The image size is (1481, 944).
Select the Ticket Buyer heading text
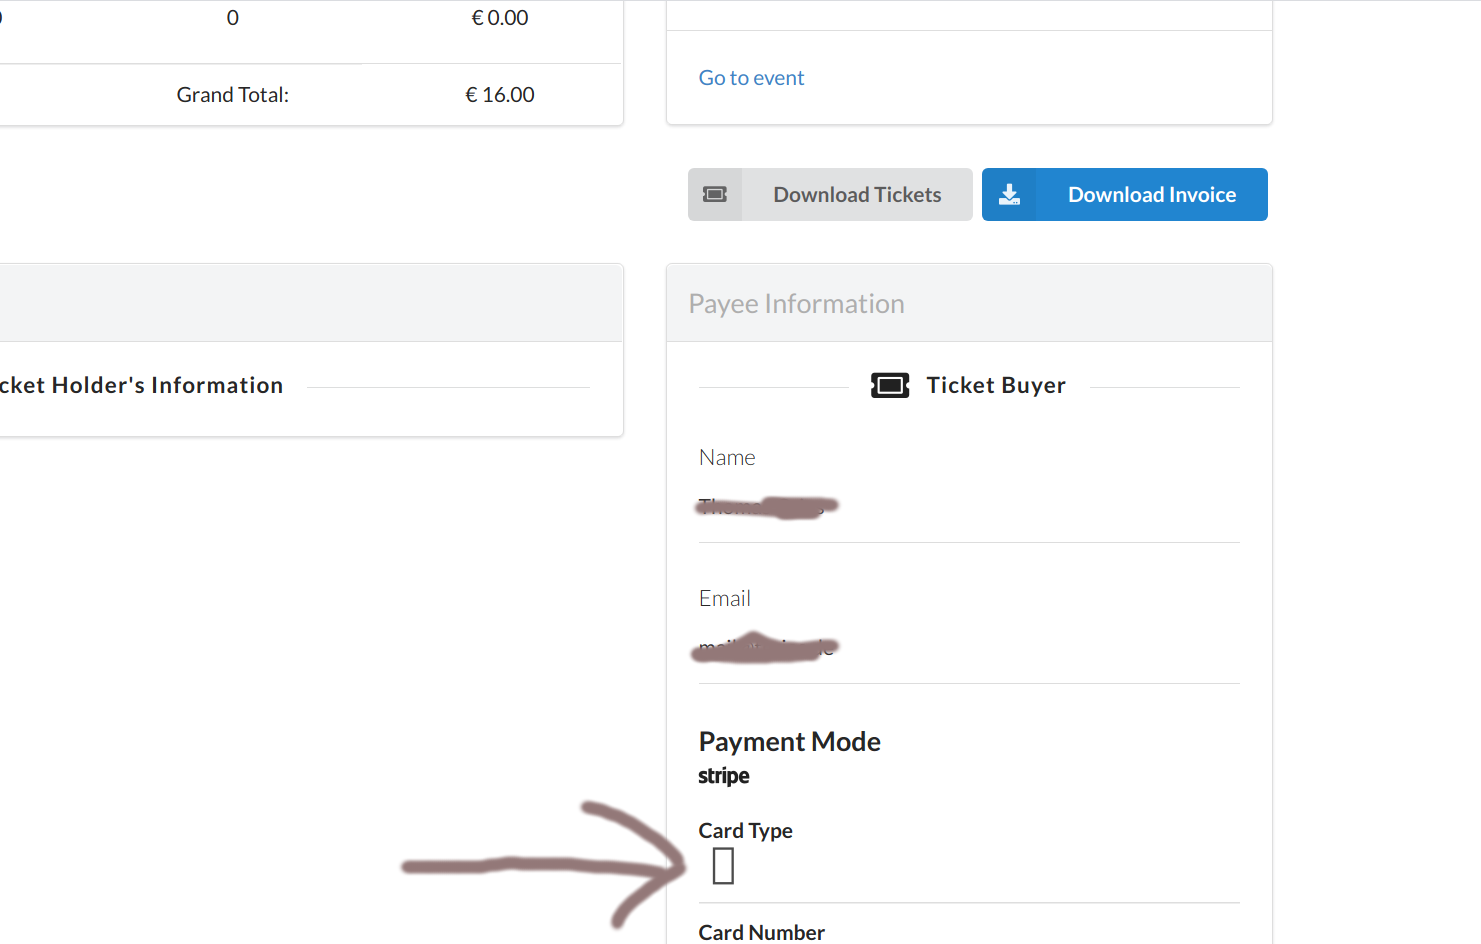996,385
